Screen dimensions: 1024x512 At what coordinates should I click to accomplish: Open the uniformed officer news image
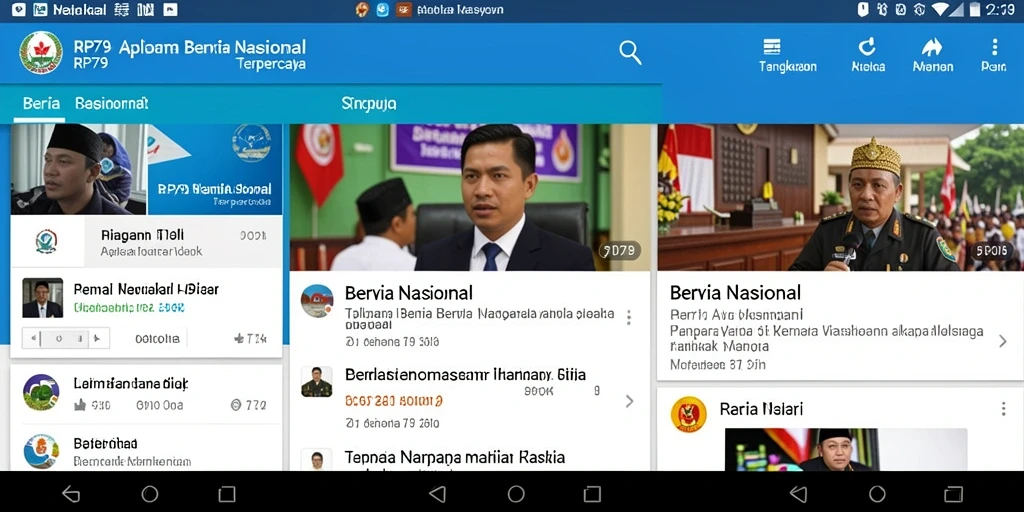pos(840,197)
